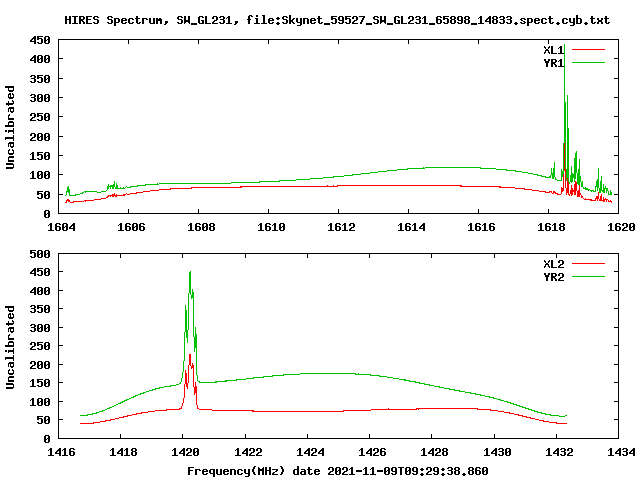Click the 1422 x-axis tick label
Viewport: 640px width, 480px height.
click(248, 452)
